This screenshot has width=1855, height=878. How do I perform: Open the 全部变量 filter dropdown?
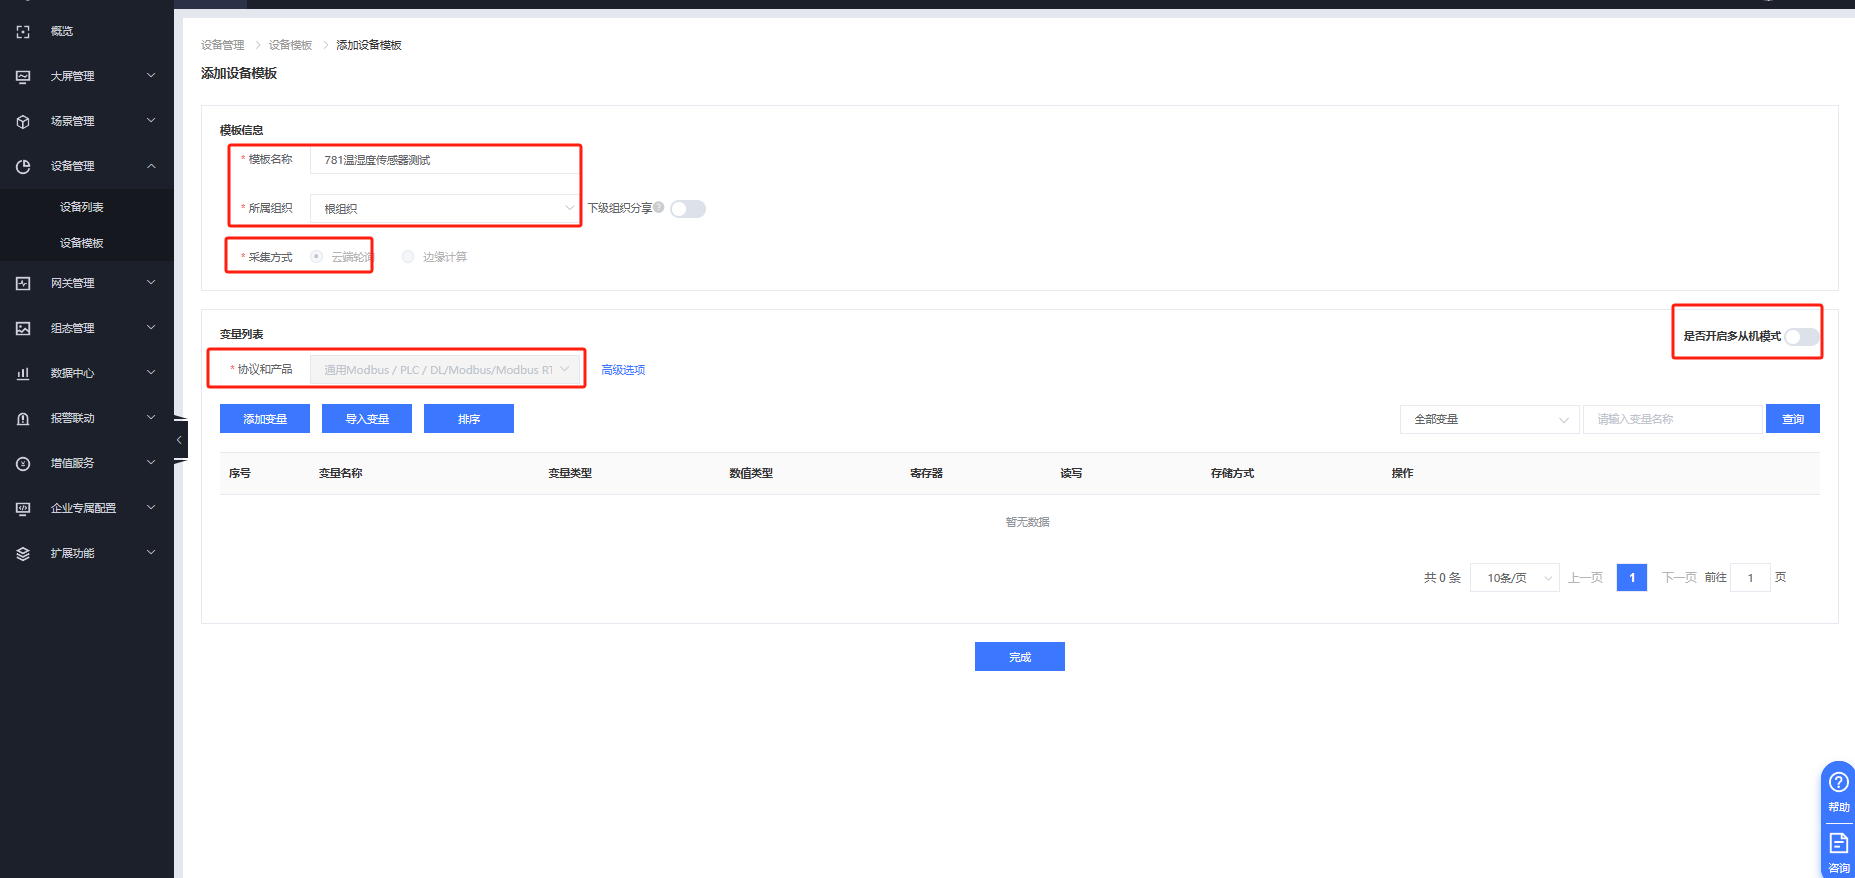1489,420
